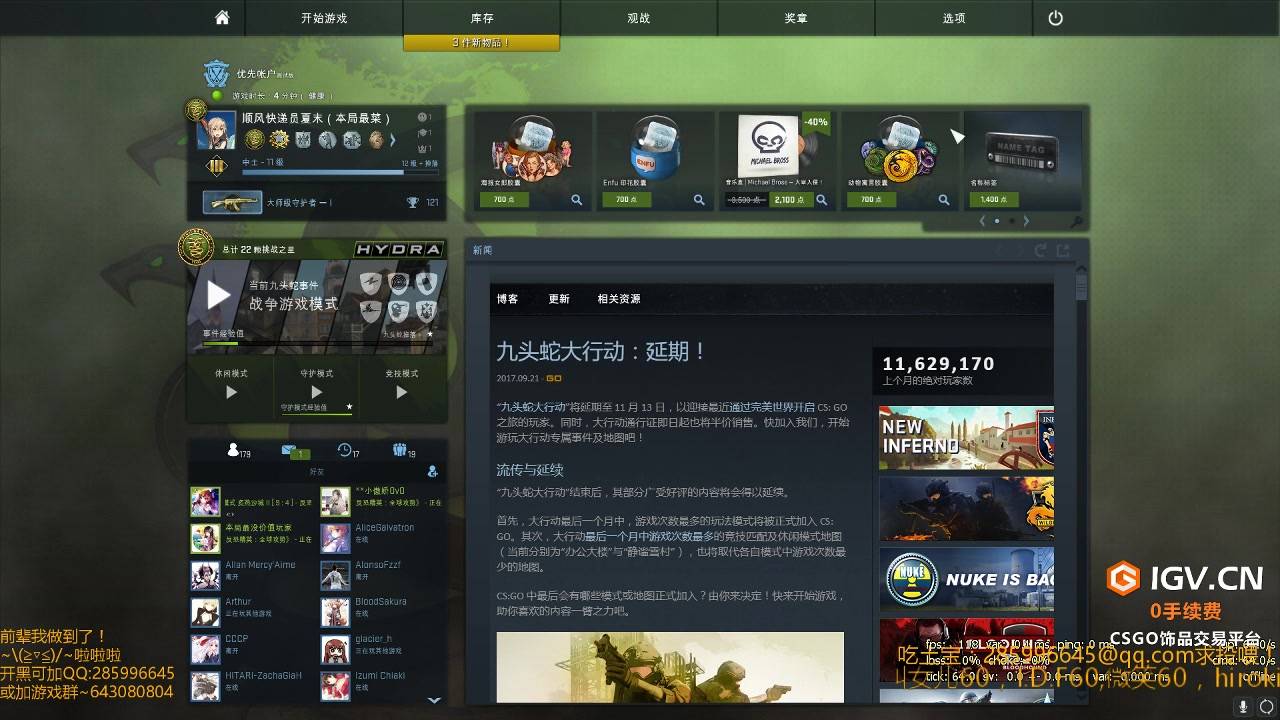The height and width of the screenshot is (720, 1280).
Task: Reload the news panel
Action: (1041, 250)
